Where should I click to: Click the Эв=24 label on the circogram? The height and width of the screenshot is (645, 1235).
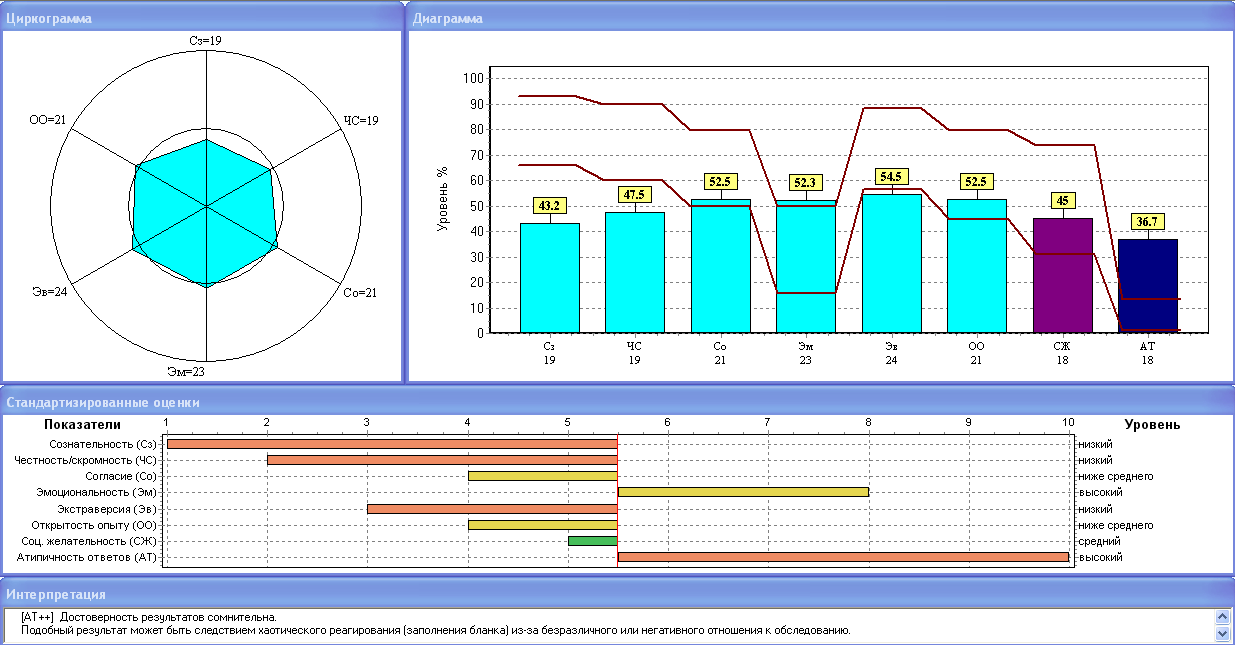point(50,293)
